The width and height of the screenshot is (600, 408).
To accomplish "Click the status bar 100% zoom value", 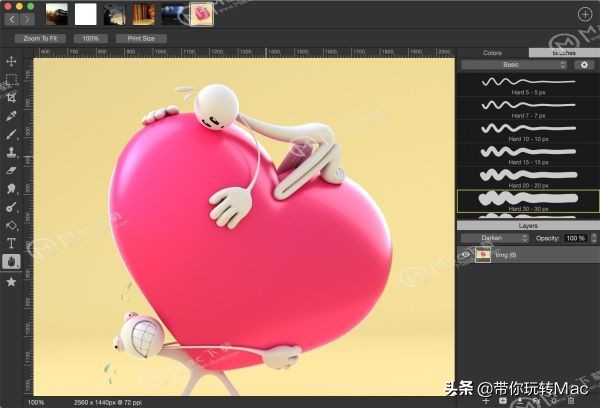I will pyautogui.click(x=36, y=402).
